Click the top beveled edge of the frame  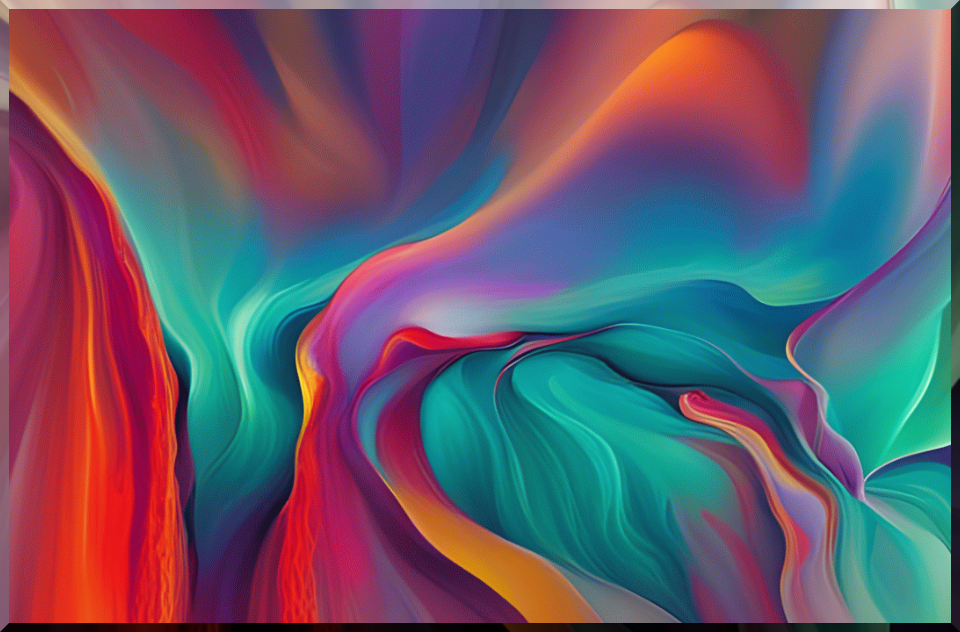(480, 4)
